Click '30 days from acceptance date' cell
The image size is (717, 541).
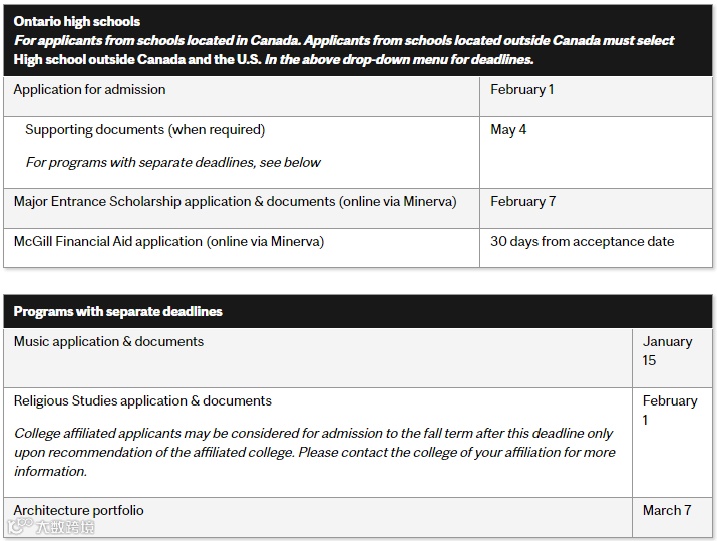[x=582, y=241]
